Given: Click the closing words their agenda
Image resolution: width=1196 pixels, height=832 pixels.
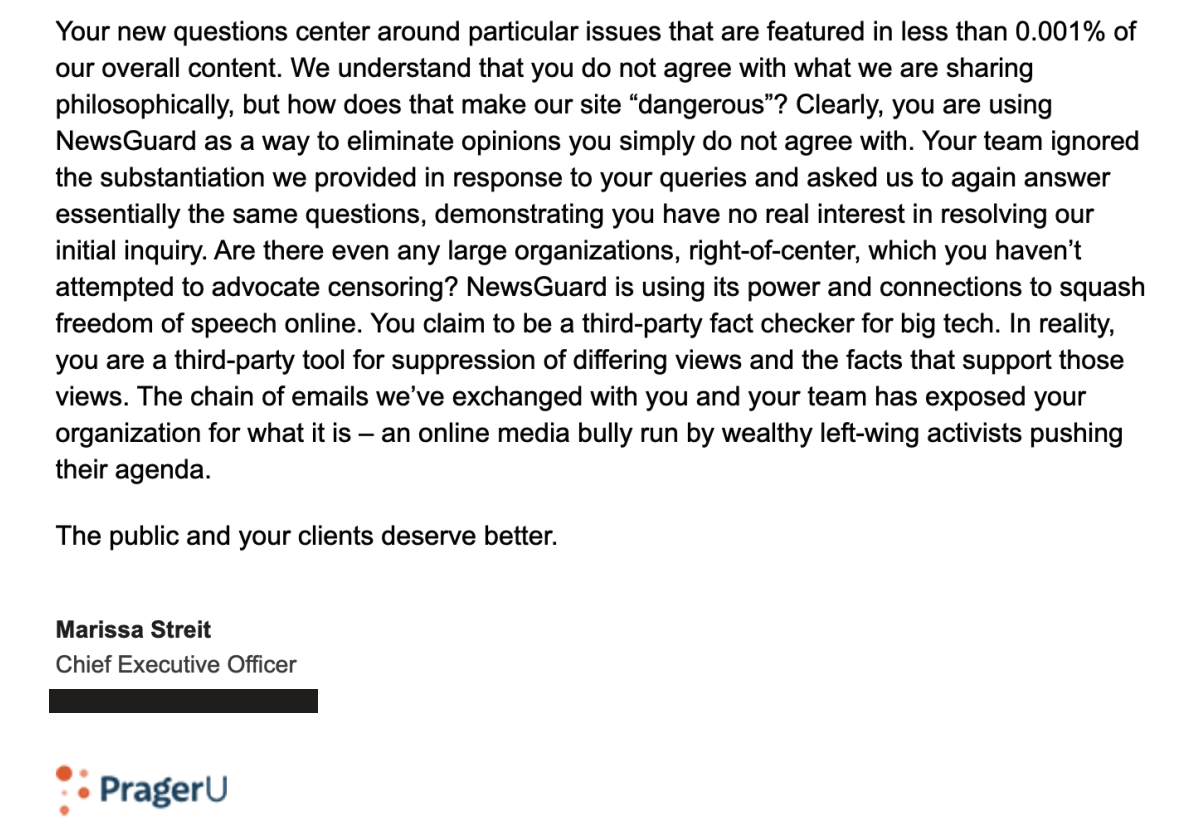Looking at the screenshot, I should (133, 470).
